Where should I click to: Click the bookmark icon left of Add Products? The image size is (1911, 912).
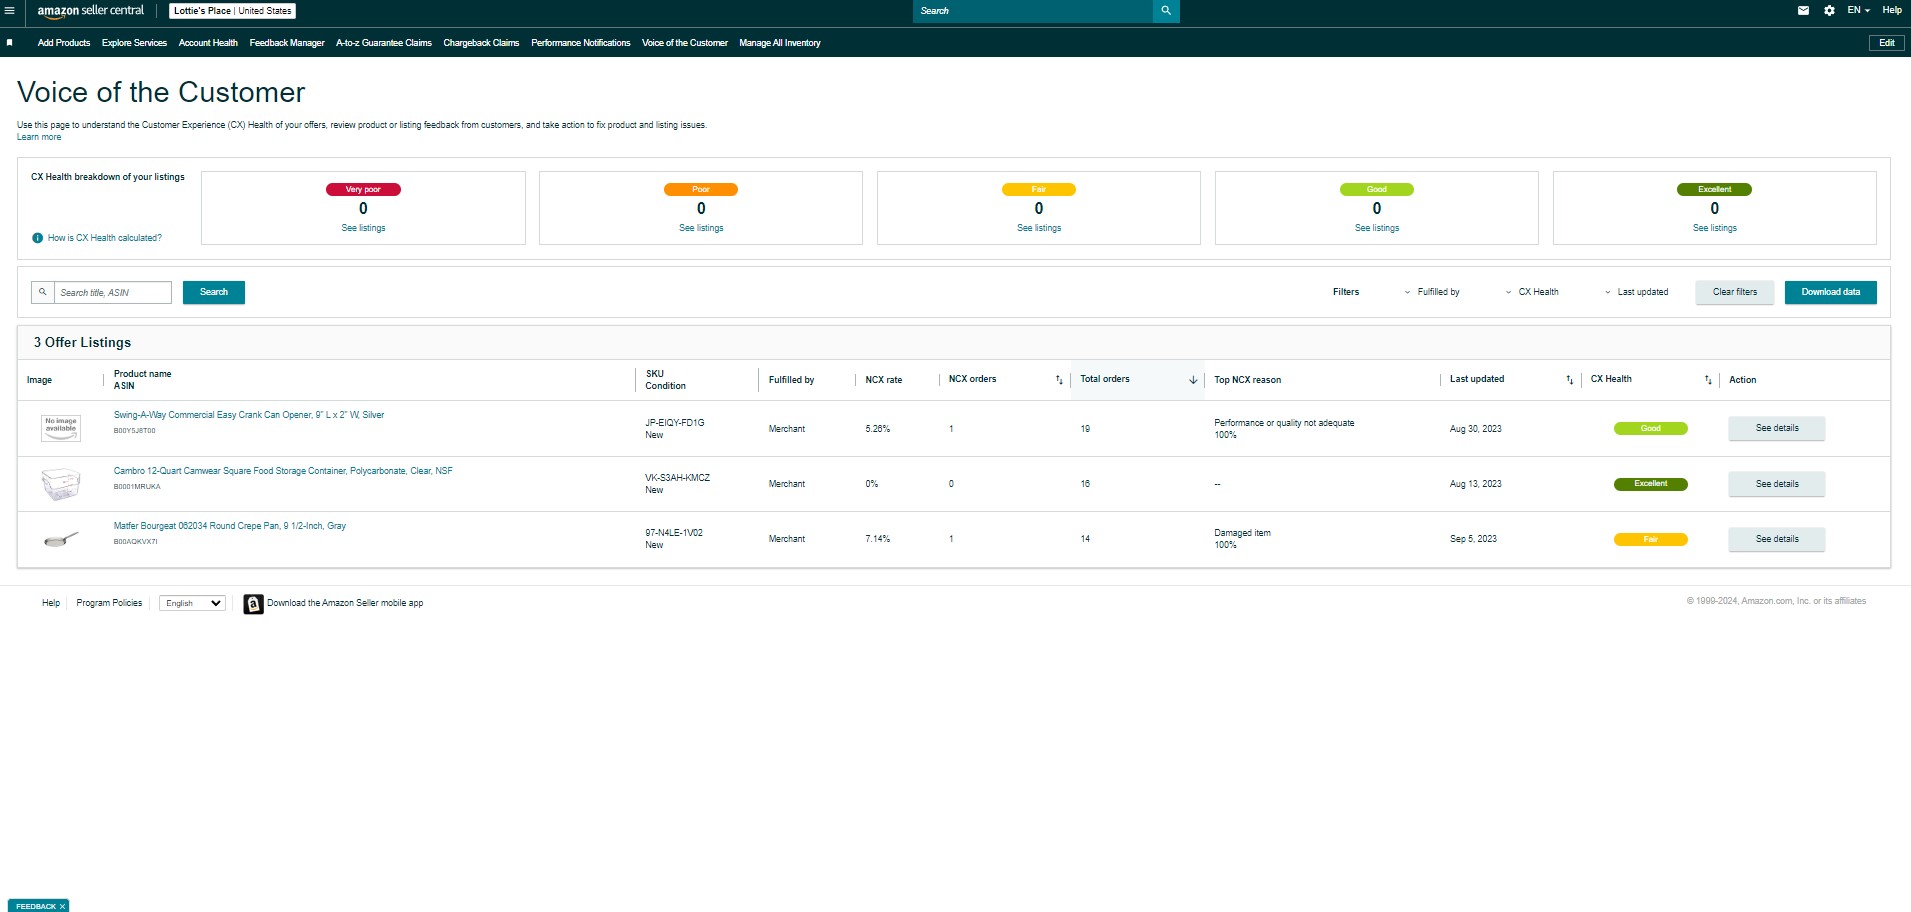click(x=9, y=43)
